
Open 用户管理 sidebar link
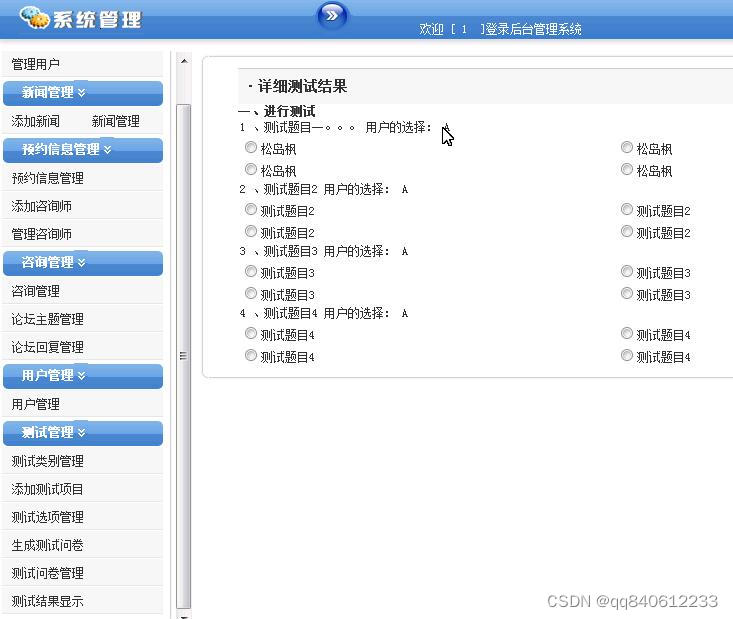click(36, 404)
